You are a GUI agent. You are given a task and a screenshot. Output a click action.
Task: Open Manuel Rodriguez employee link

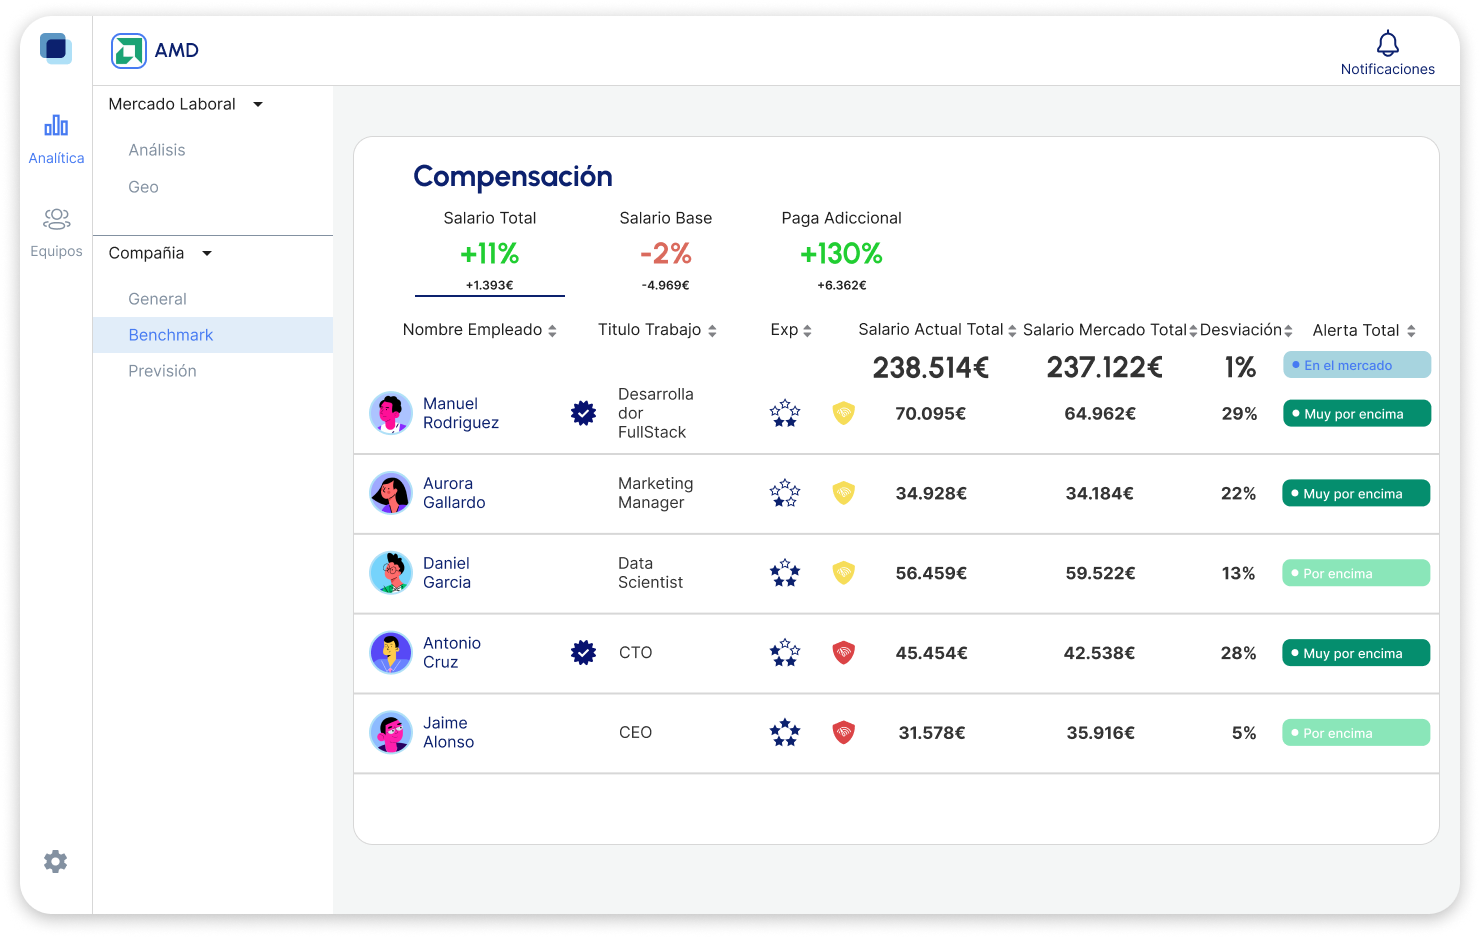pyautogui.click(x=461, y=413)
